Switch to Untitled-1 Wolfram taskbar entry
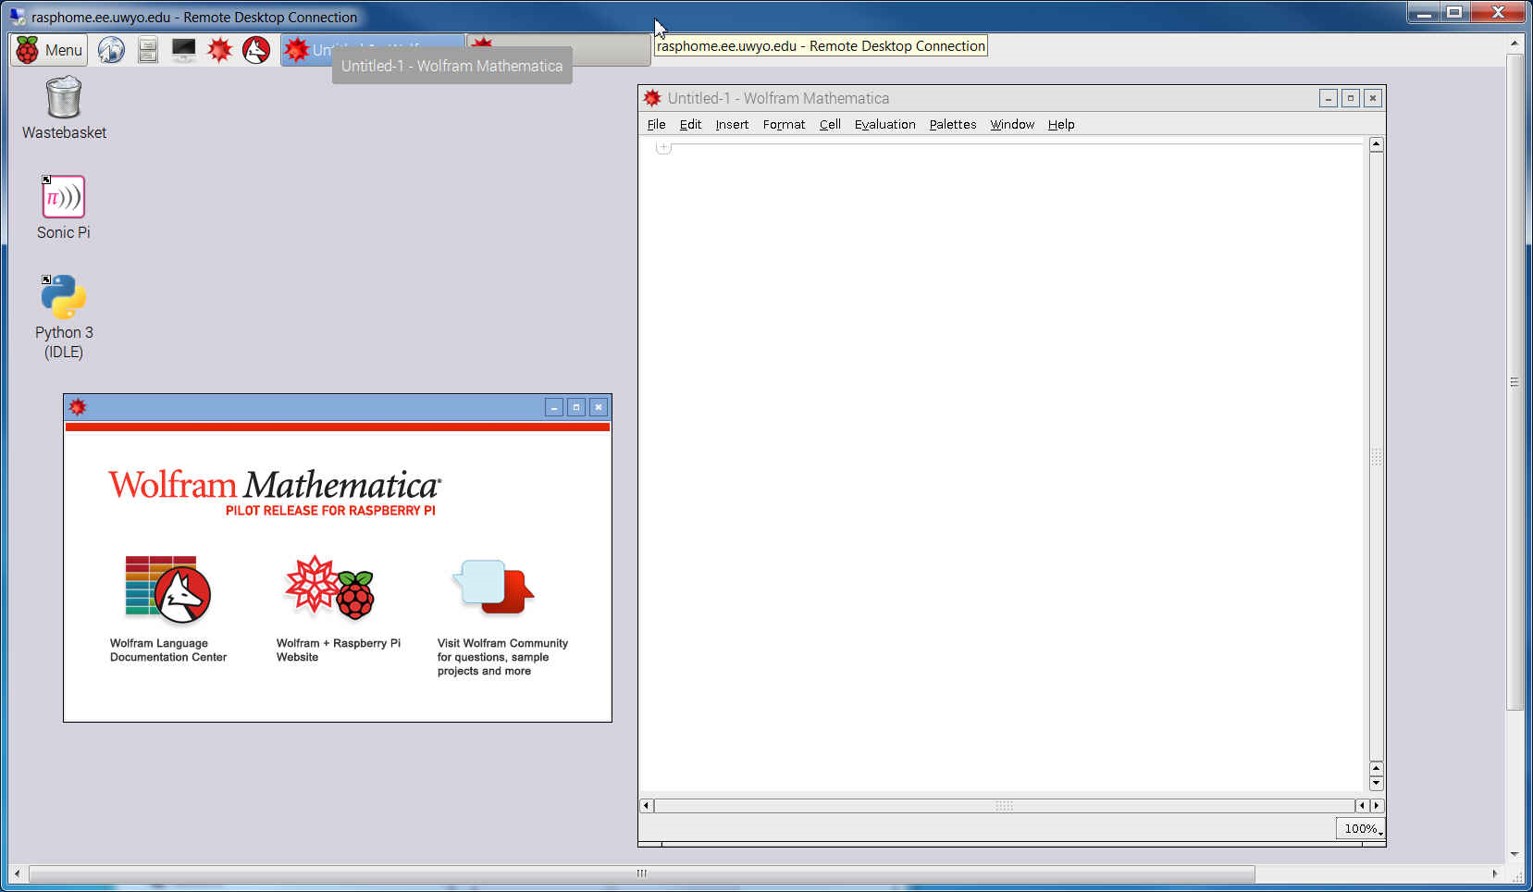 [x=372, y=50]
